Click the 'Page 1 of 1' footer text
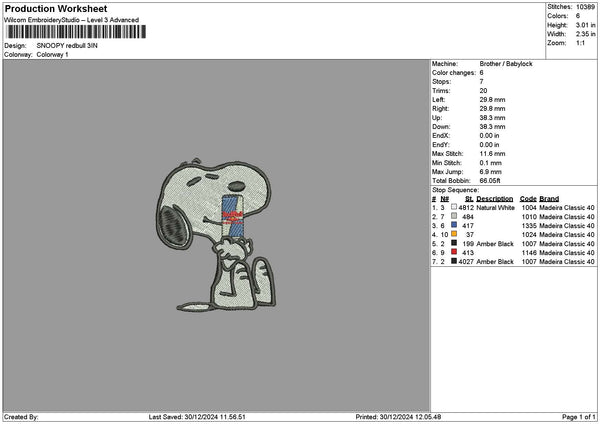This screenshot has height=424, width=600. pyautogui.click(x=579, y=417)
